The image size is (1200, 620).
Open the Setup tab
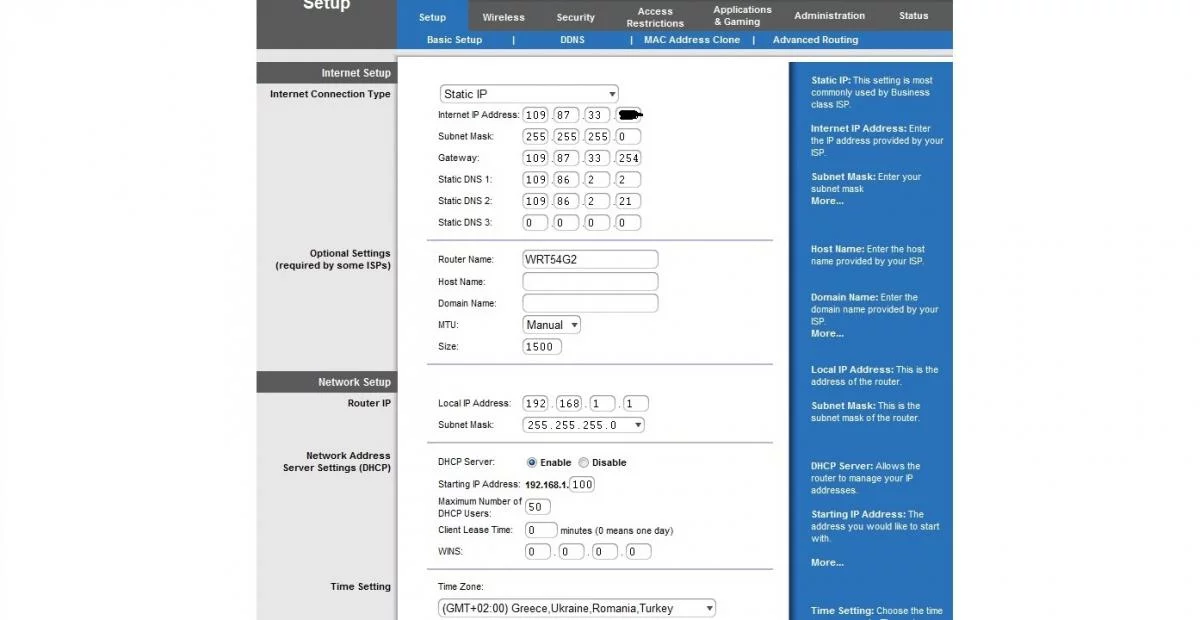click(432, 16)
